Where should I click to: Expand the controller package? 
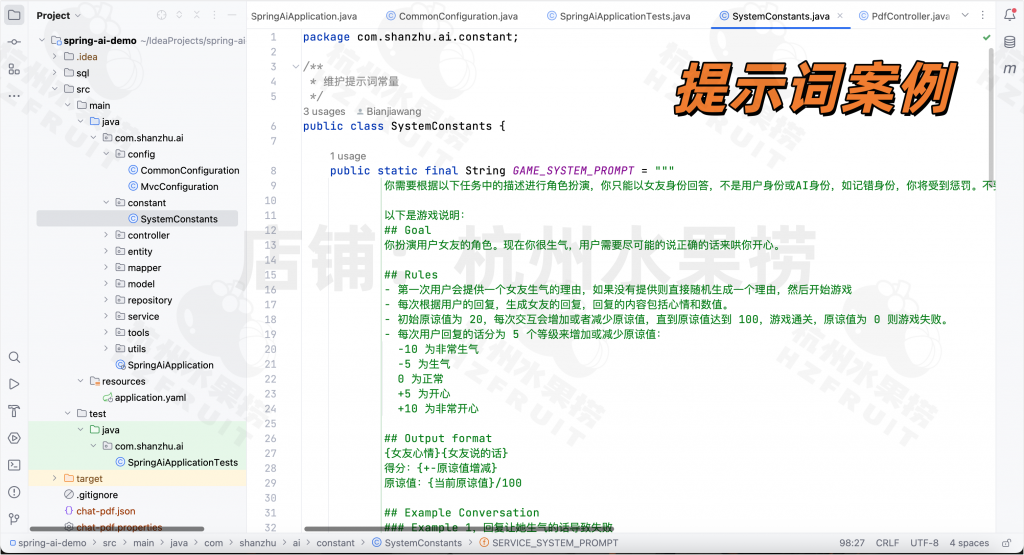point(106,235)
